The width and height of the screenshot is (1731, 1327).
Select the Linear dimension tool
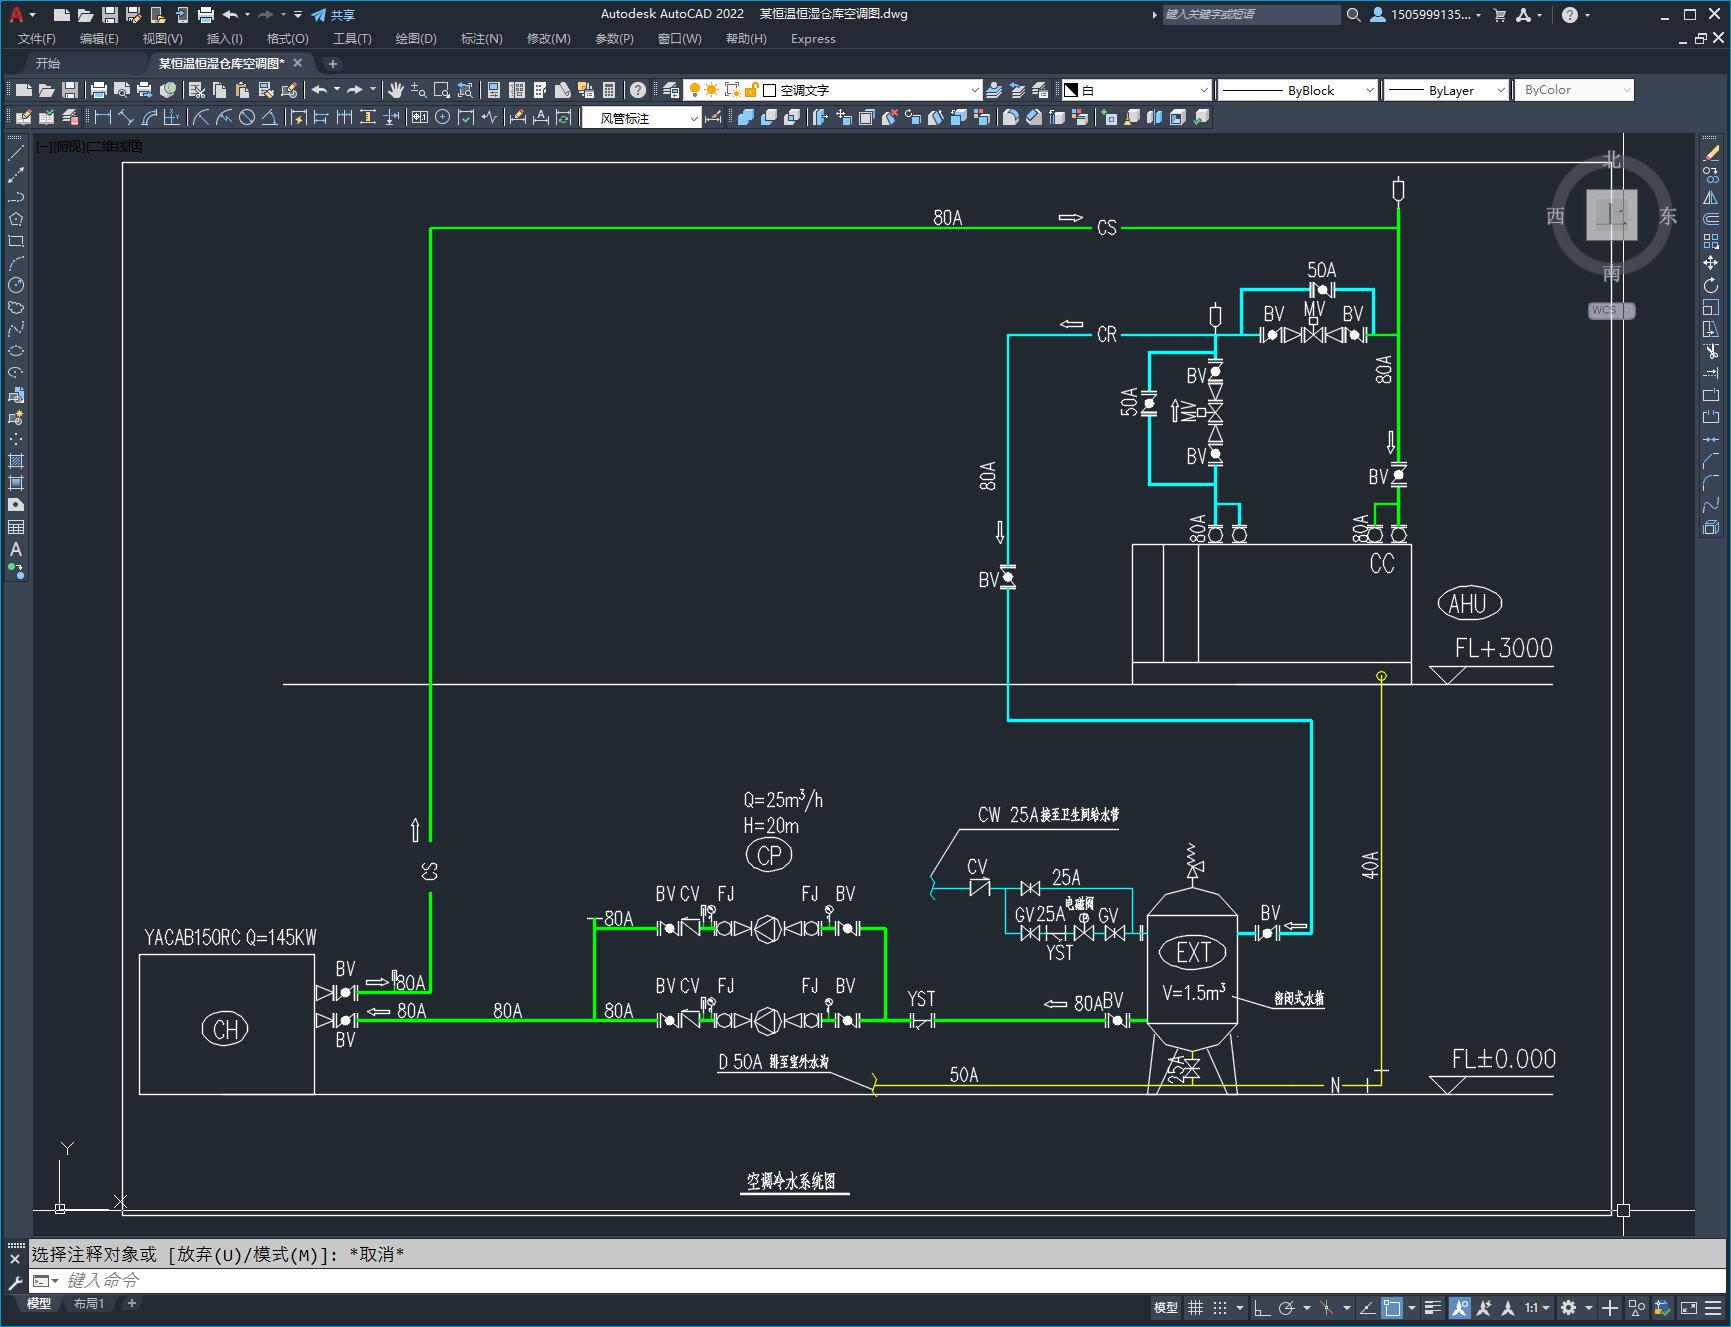click(x=103, y=117)
